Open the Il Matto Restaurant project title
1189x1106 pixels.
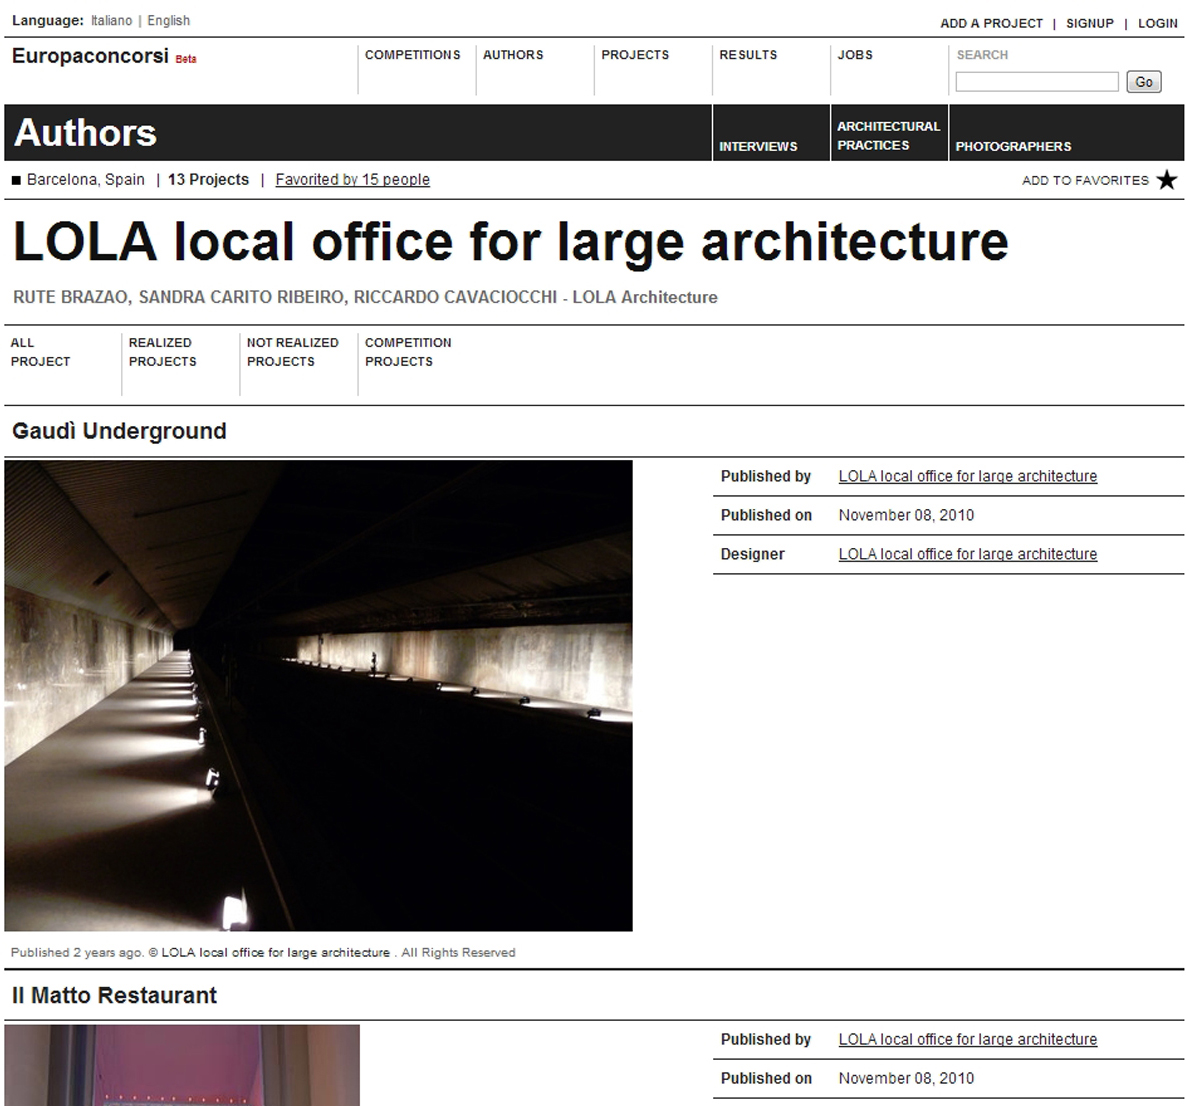pyautogui.click(x=115, y=995)
